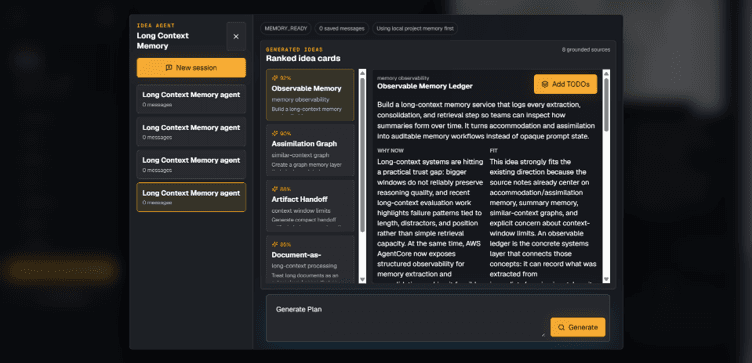The height and width of the screenshot is (363, 752).
Task: Click the idea detail scrollbar thumb
Action: [x=606, y=104]
